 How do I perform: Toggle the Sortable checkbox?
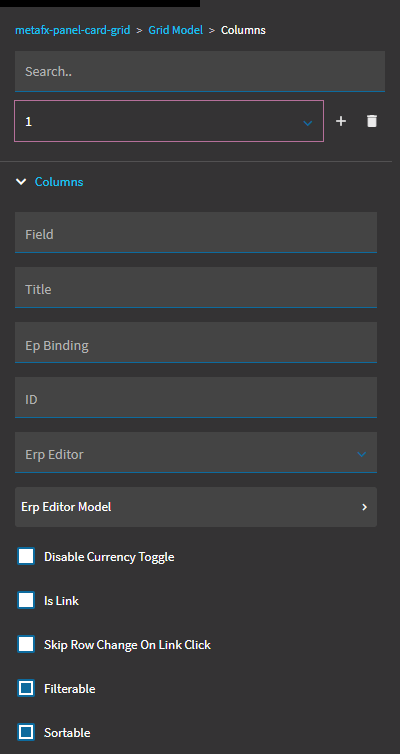[26, 732]
